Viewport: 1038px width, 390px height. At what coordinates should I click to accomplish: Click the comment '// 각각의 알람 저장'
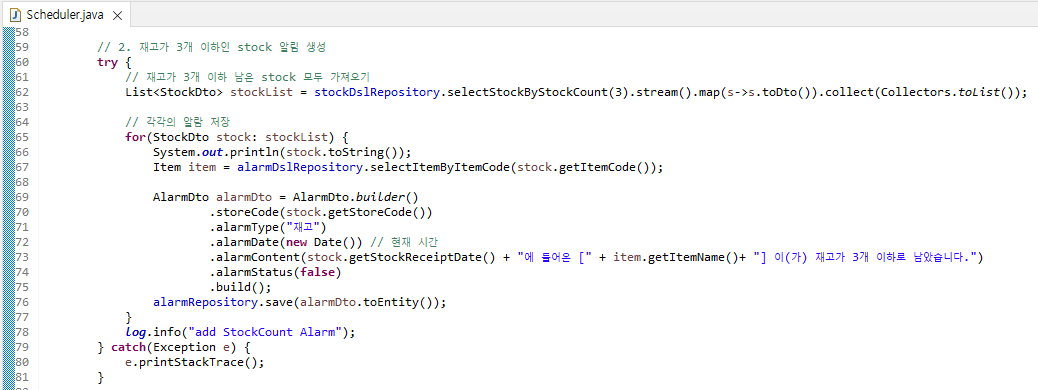[177, 122]
